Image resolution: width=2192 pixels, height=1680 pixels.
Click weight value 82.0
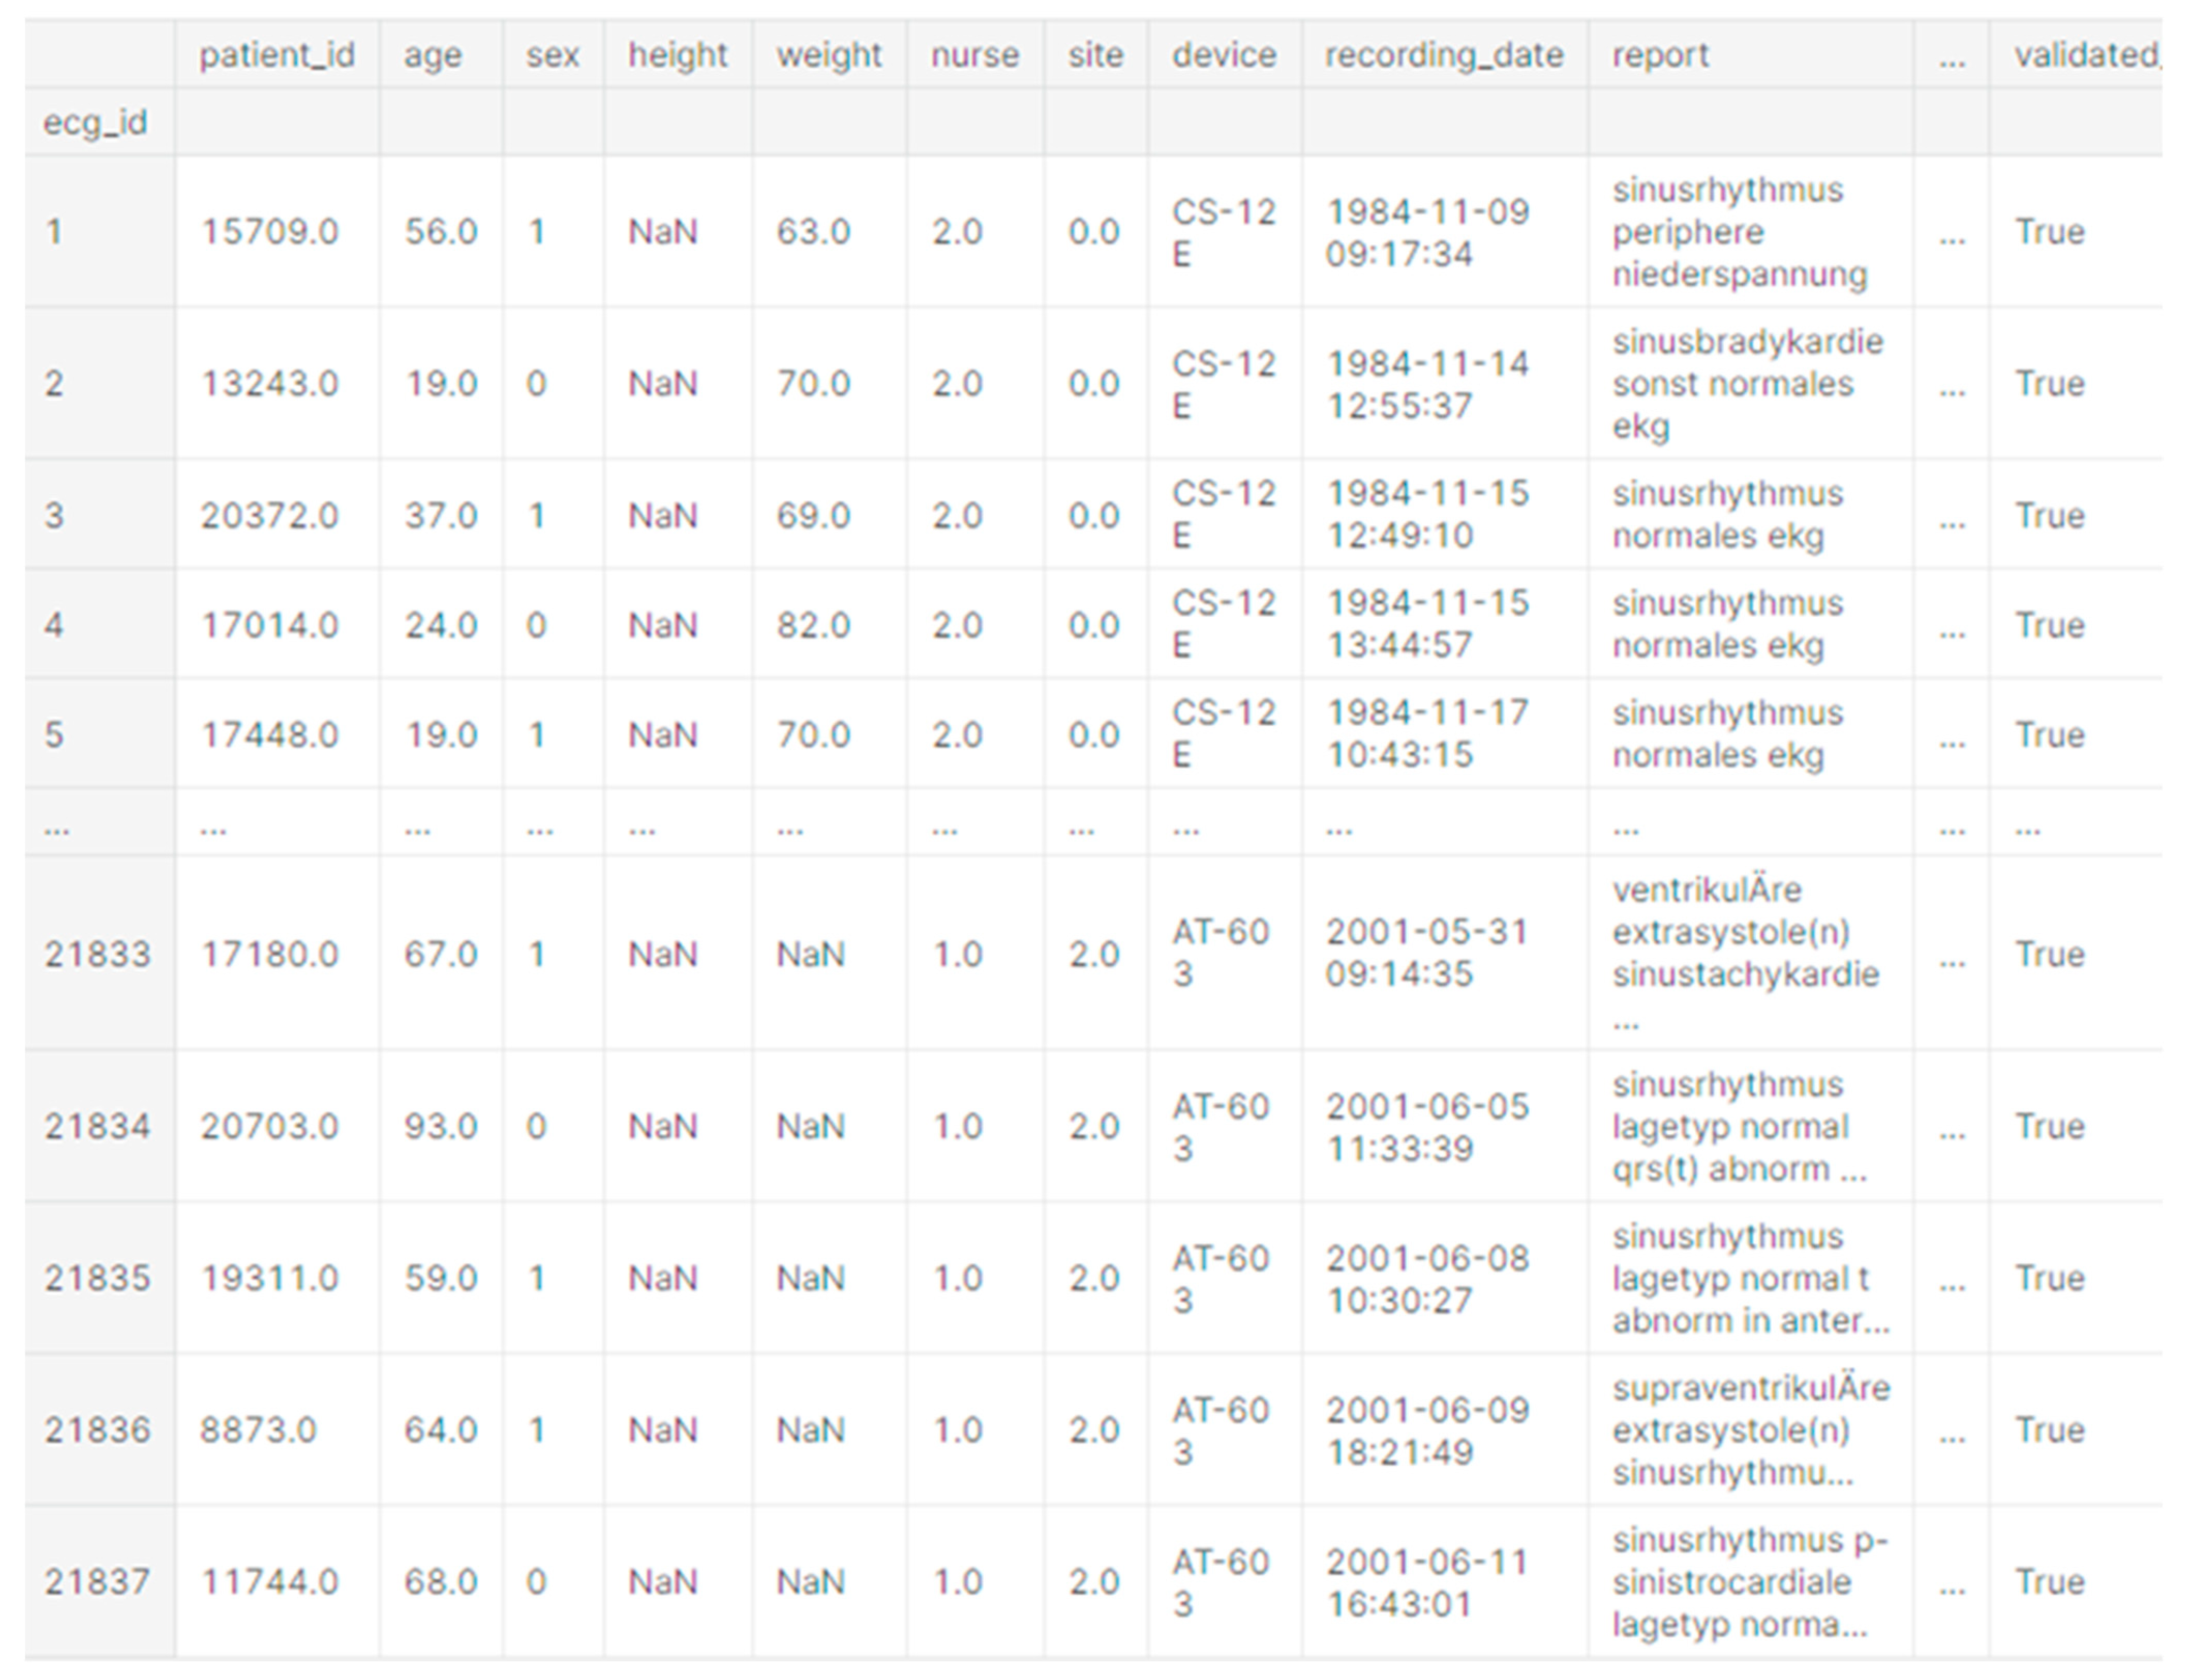click(813, 626)
